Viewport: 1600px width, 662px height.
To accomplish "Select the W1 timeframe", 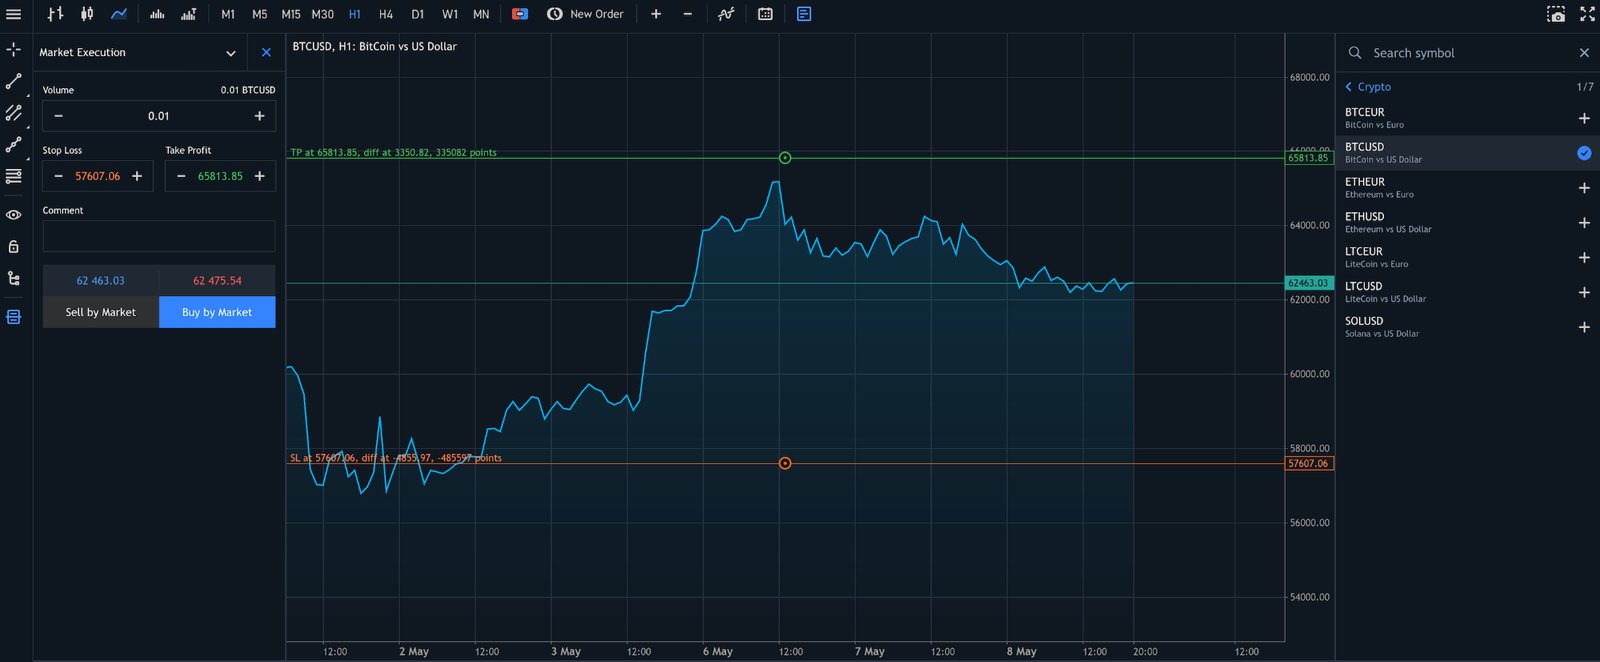I will point(450,14).
